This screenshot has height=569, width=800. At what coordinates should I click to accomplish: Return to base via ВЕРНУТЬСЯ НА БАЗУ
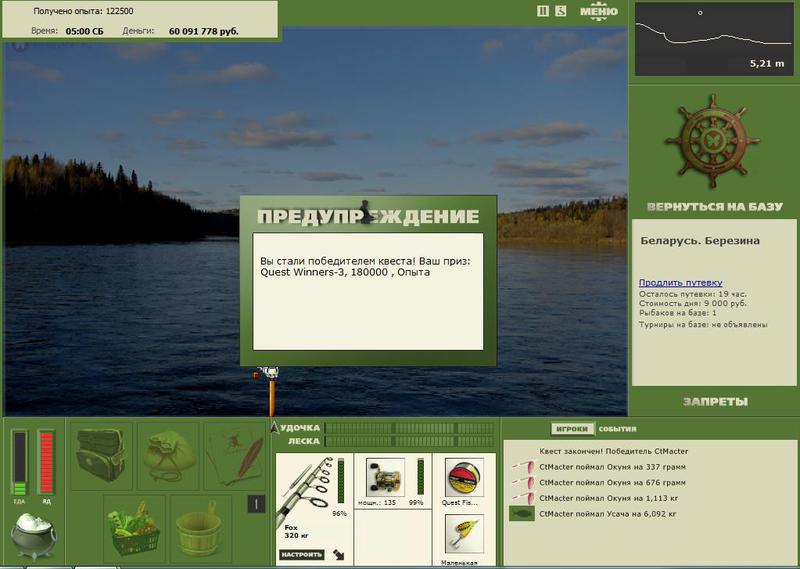pos(714,207)
